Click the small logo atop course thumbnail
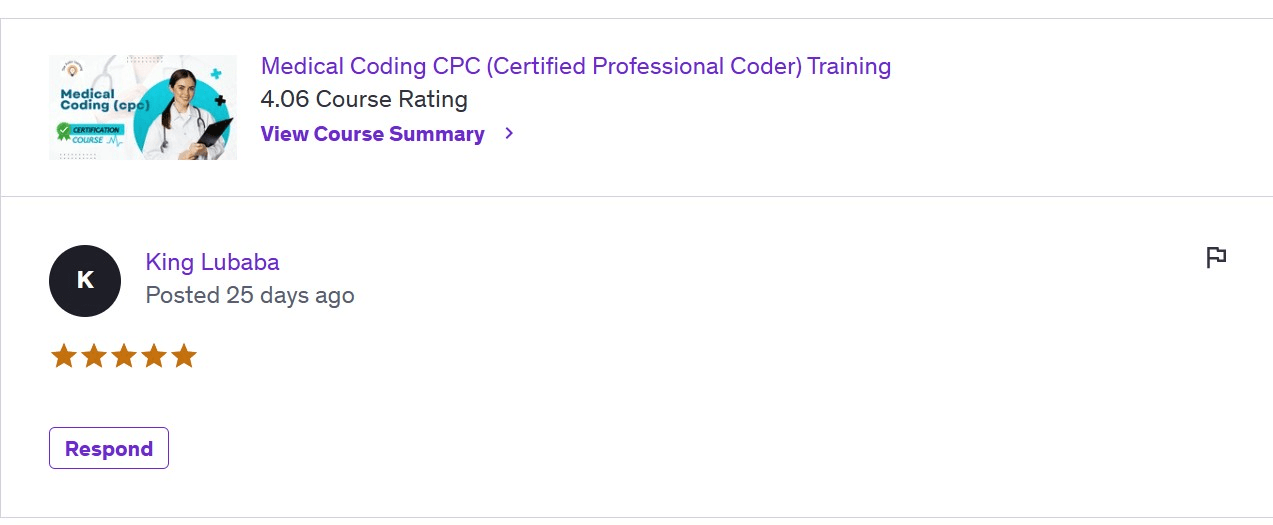This screenshot has width=1273, height=525. [x=73, y=69]
